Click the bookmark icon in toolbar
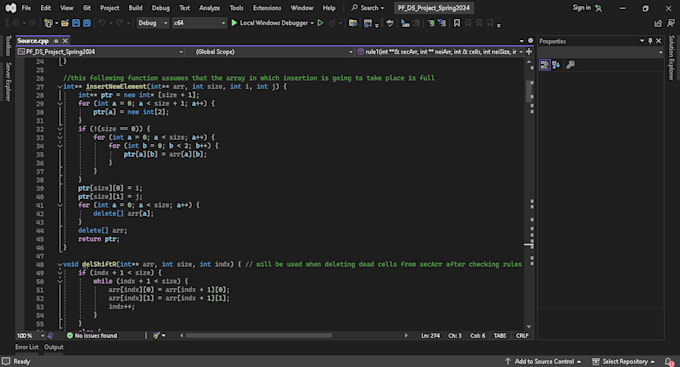 [x=457, y=23]
